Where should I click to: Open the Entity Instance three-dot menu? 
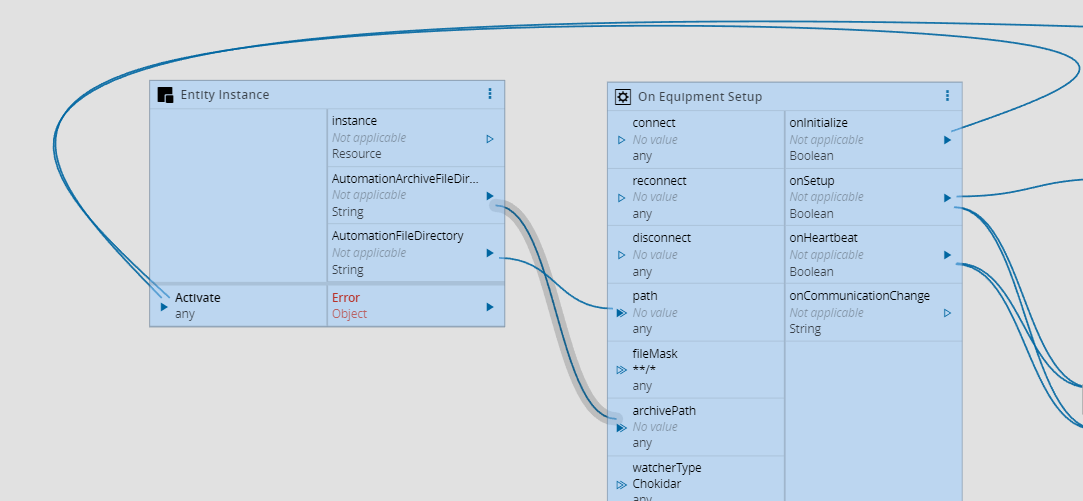pyautogui.click(x=490, y=94)
